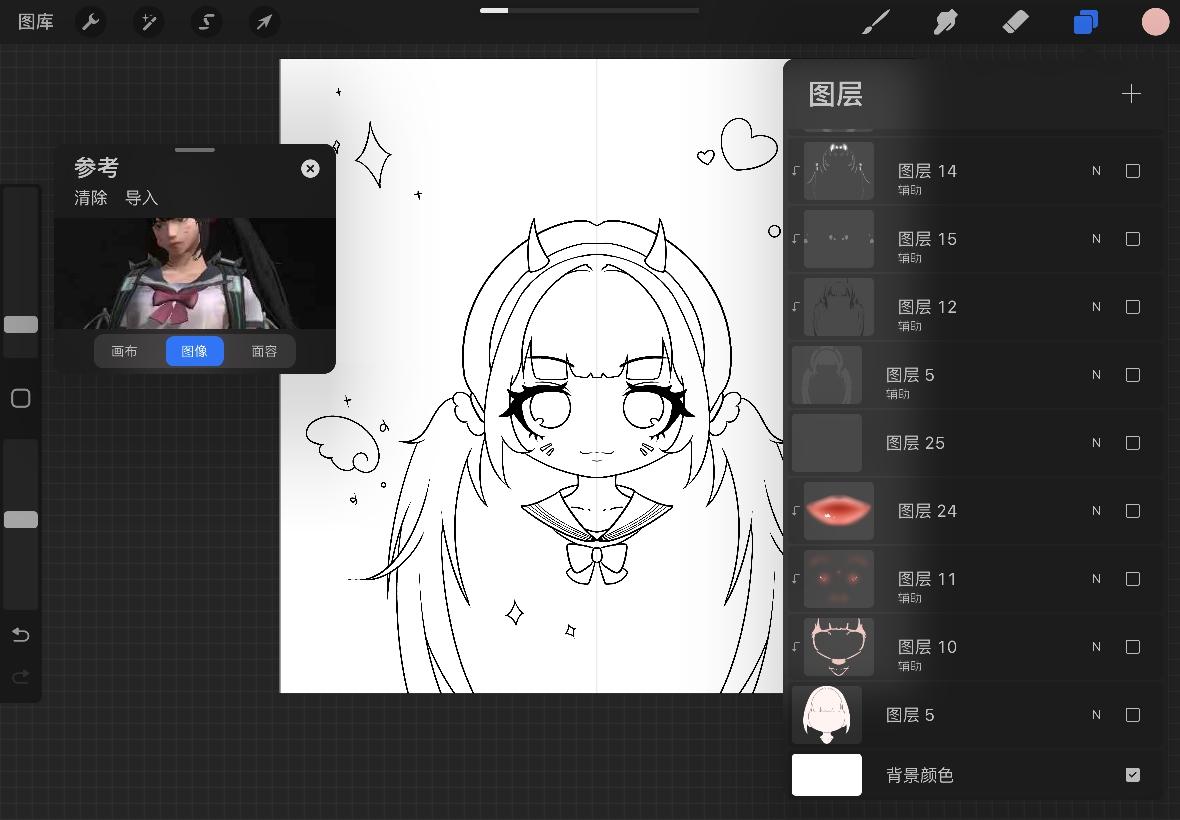The height and width of the screenshot is (820, 1180).
Task: Activate the Selection S-shaped tool
Action: [206, 22]
